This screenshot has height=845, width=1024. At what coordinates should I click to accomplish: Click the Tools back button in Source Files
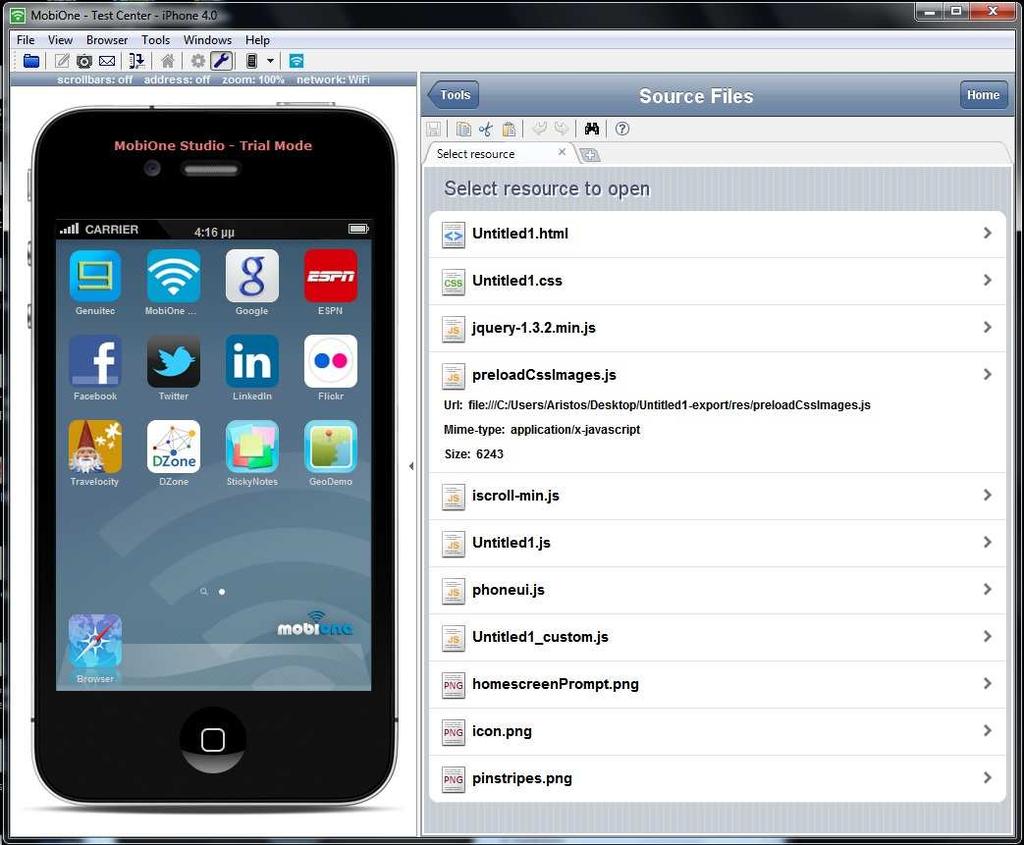pyautogui.click(x=453, y=95)
